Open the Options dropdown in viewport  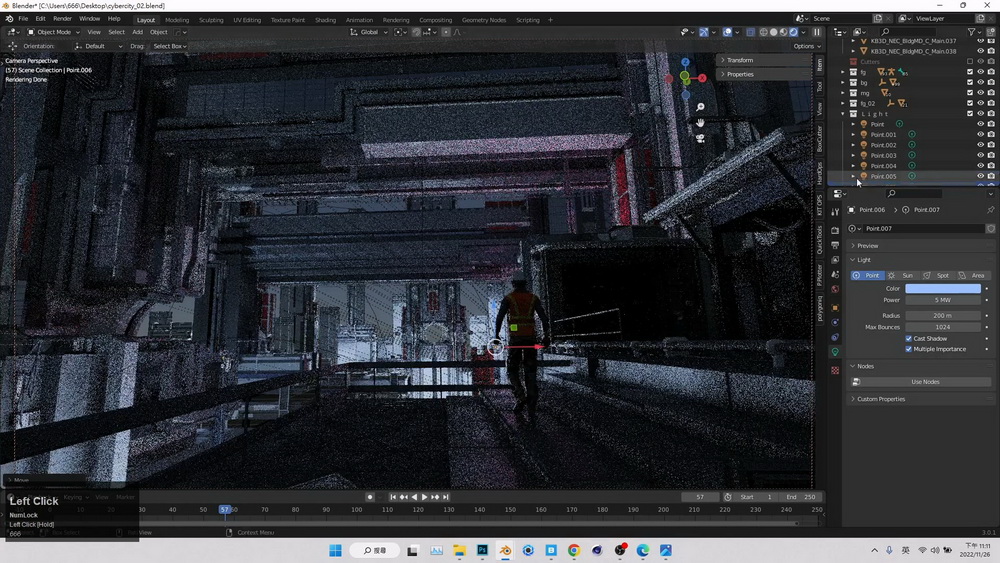coord(807,46)
